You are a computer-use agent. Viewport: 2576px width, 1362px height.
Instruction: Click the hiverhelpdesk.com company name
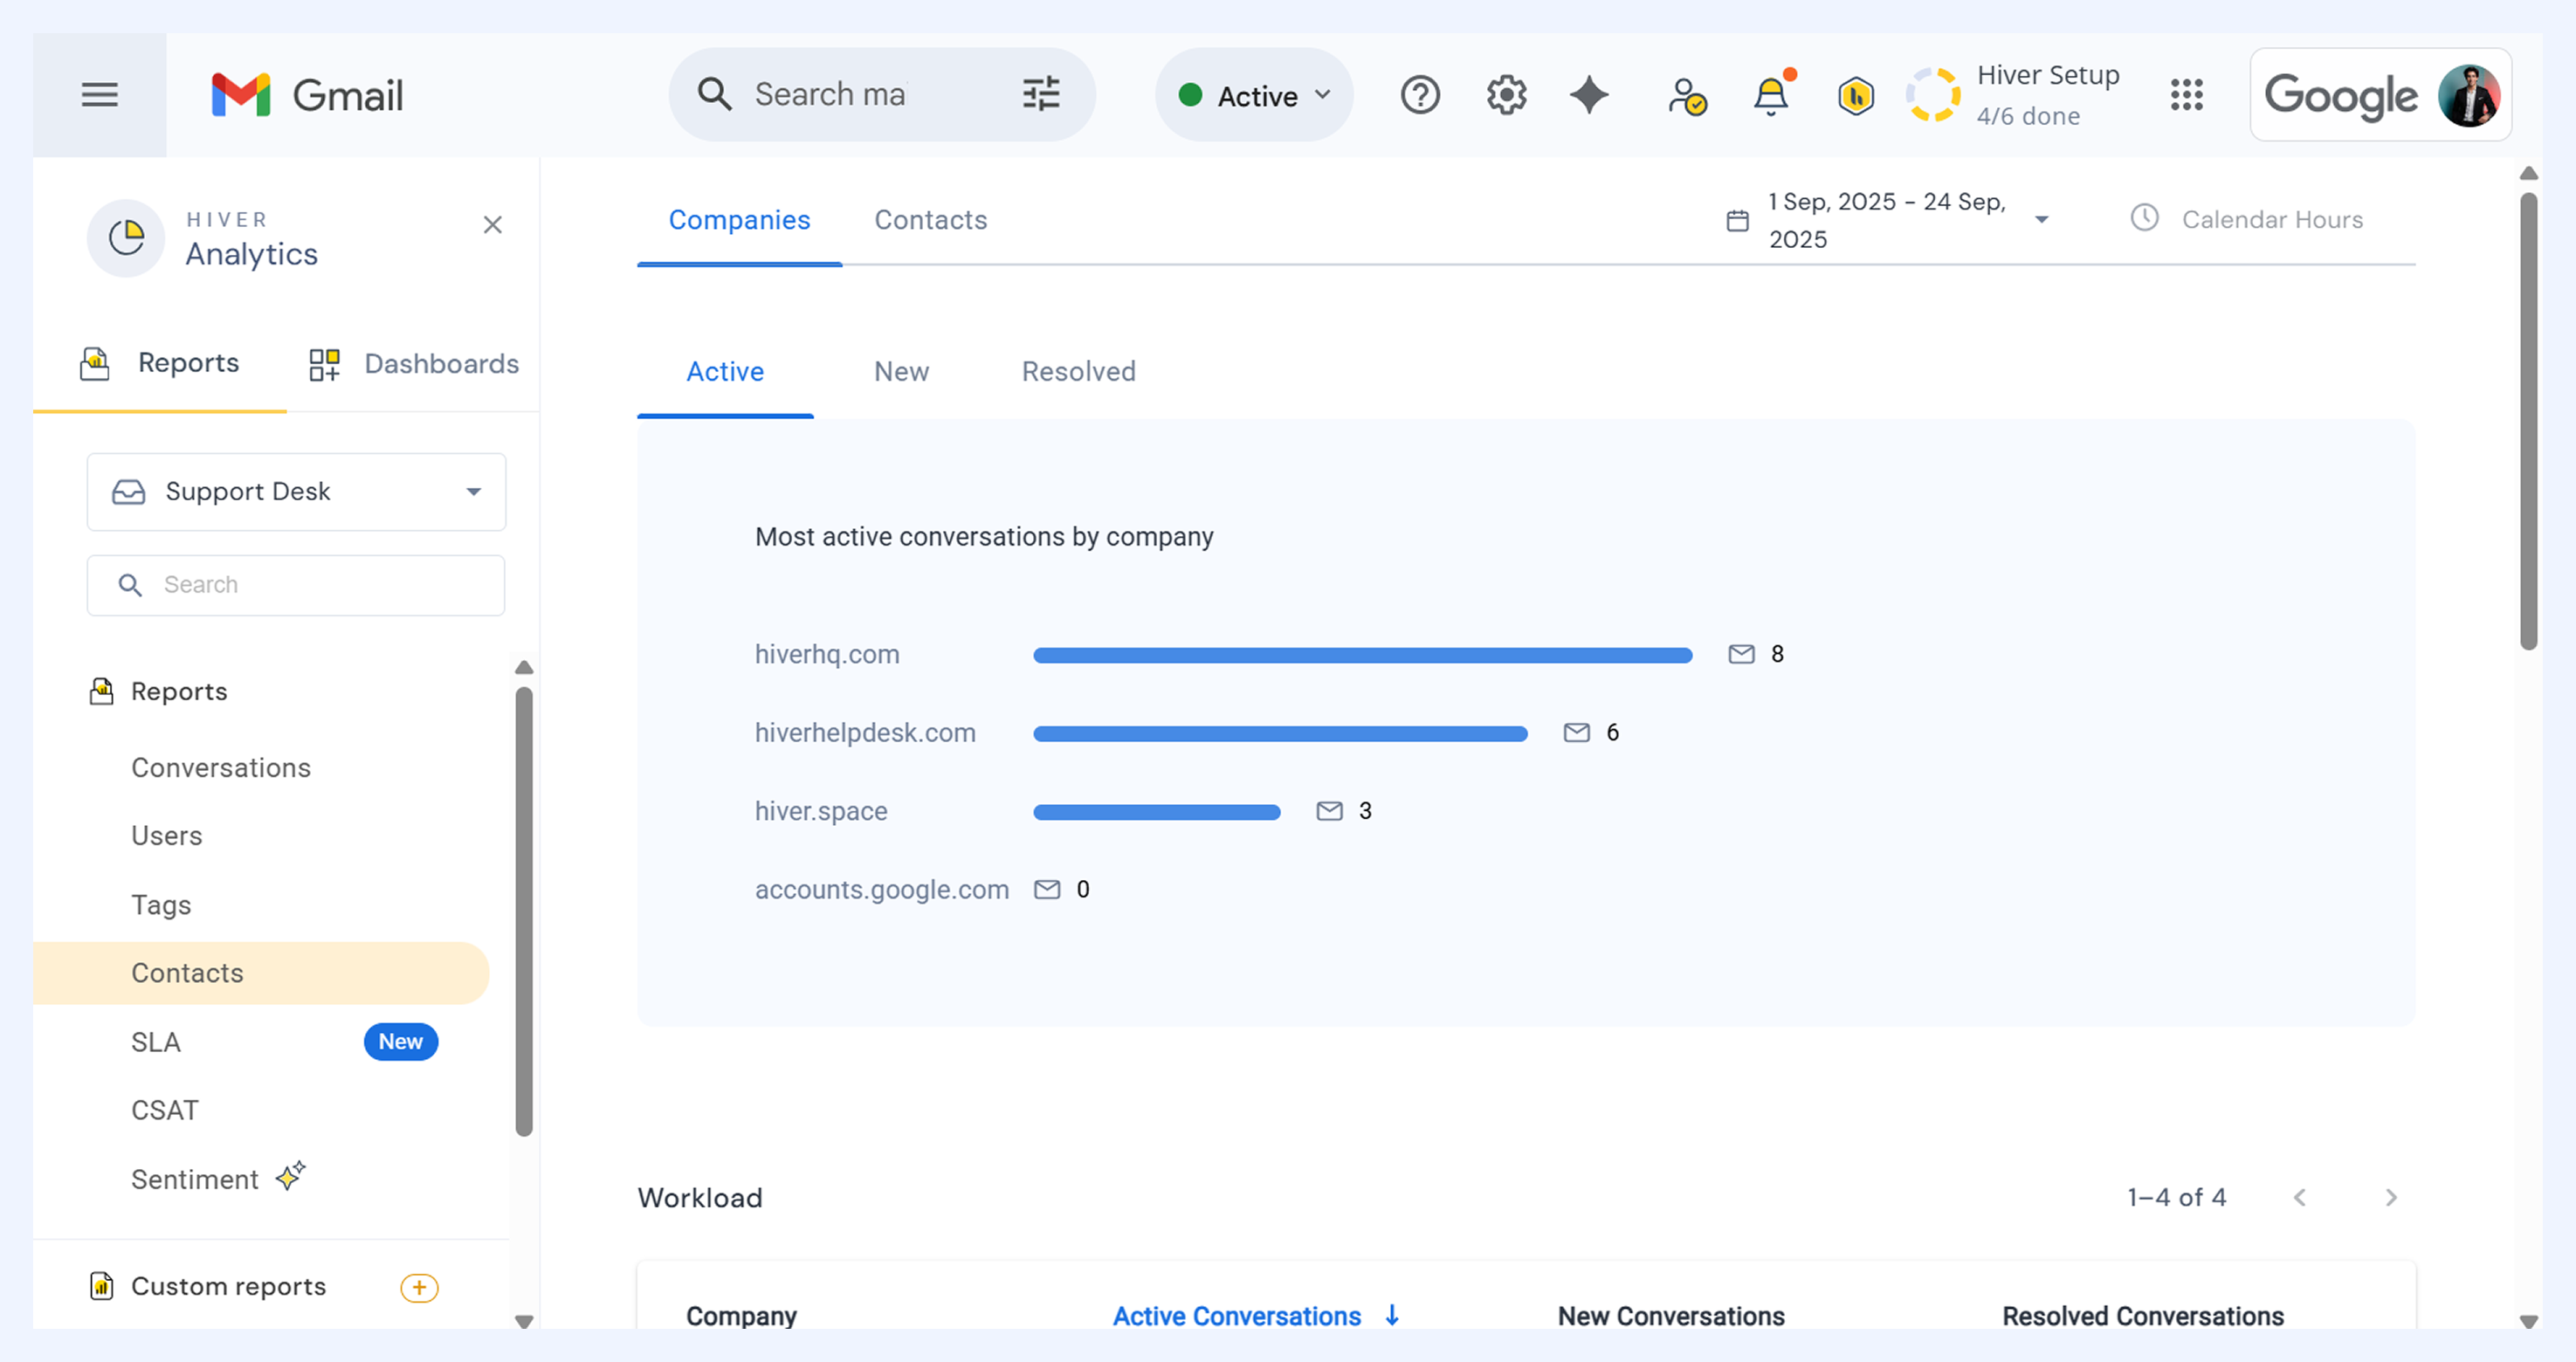tap(865, 733)
